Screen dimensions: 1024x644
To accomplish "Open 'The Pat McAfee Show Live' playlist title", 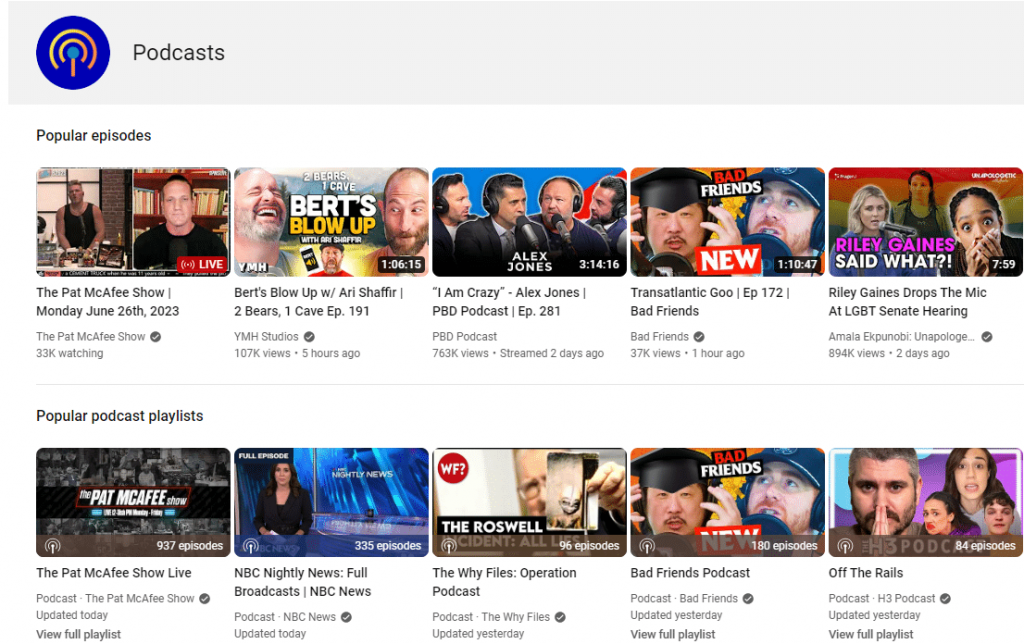I will coord(114,573).
